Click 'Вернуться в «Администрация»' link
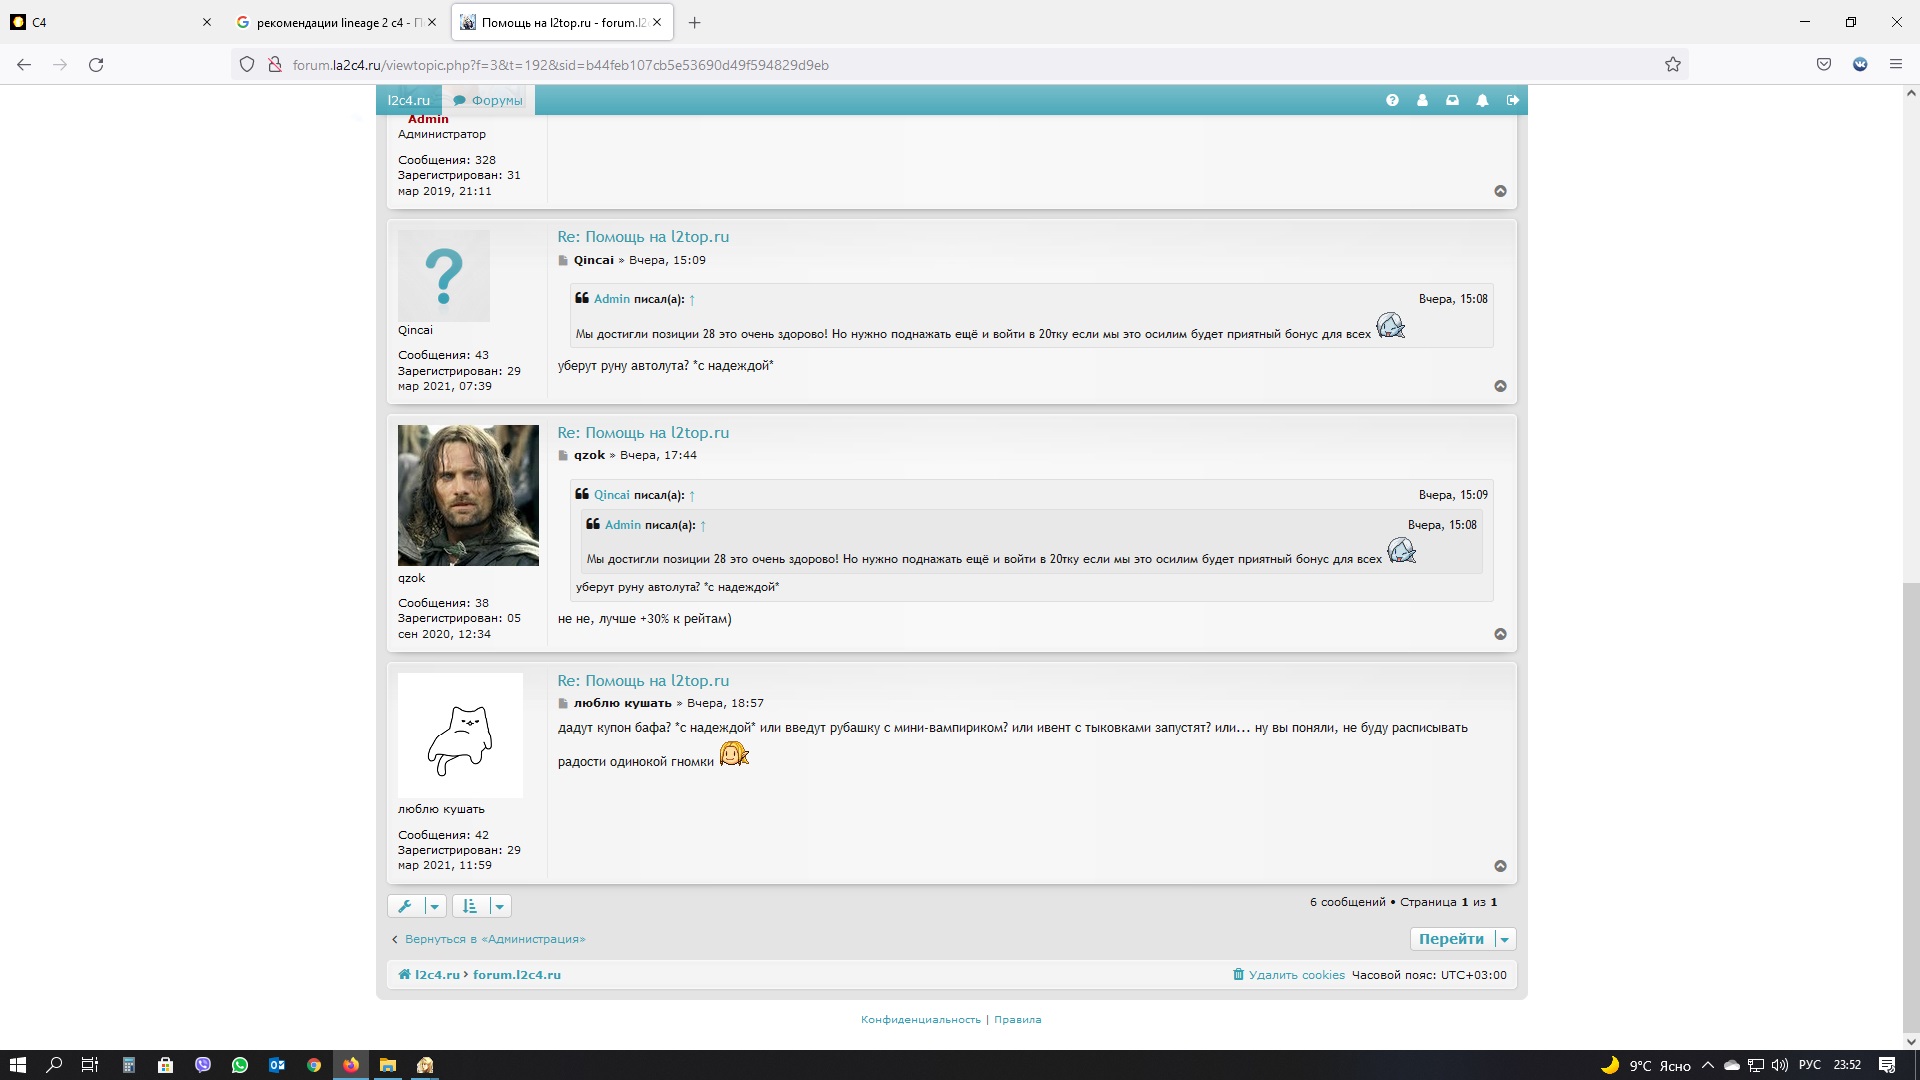 pos(494,939)
